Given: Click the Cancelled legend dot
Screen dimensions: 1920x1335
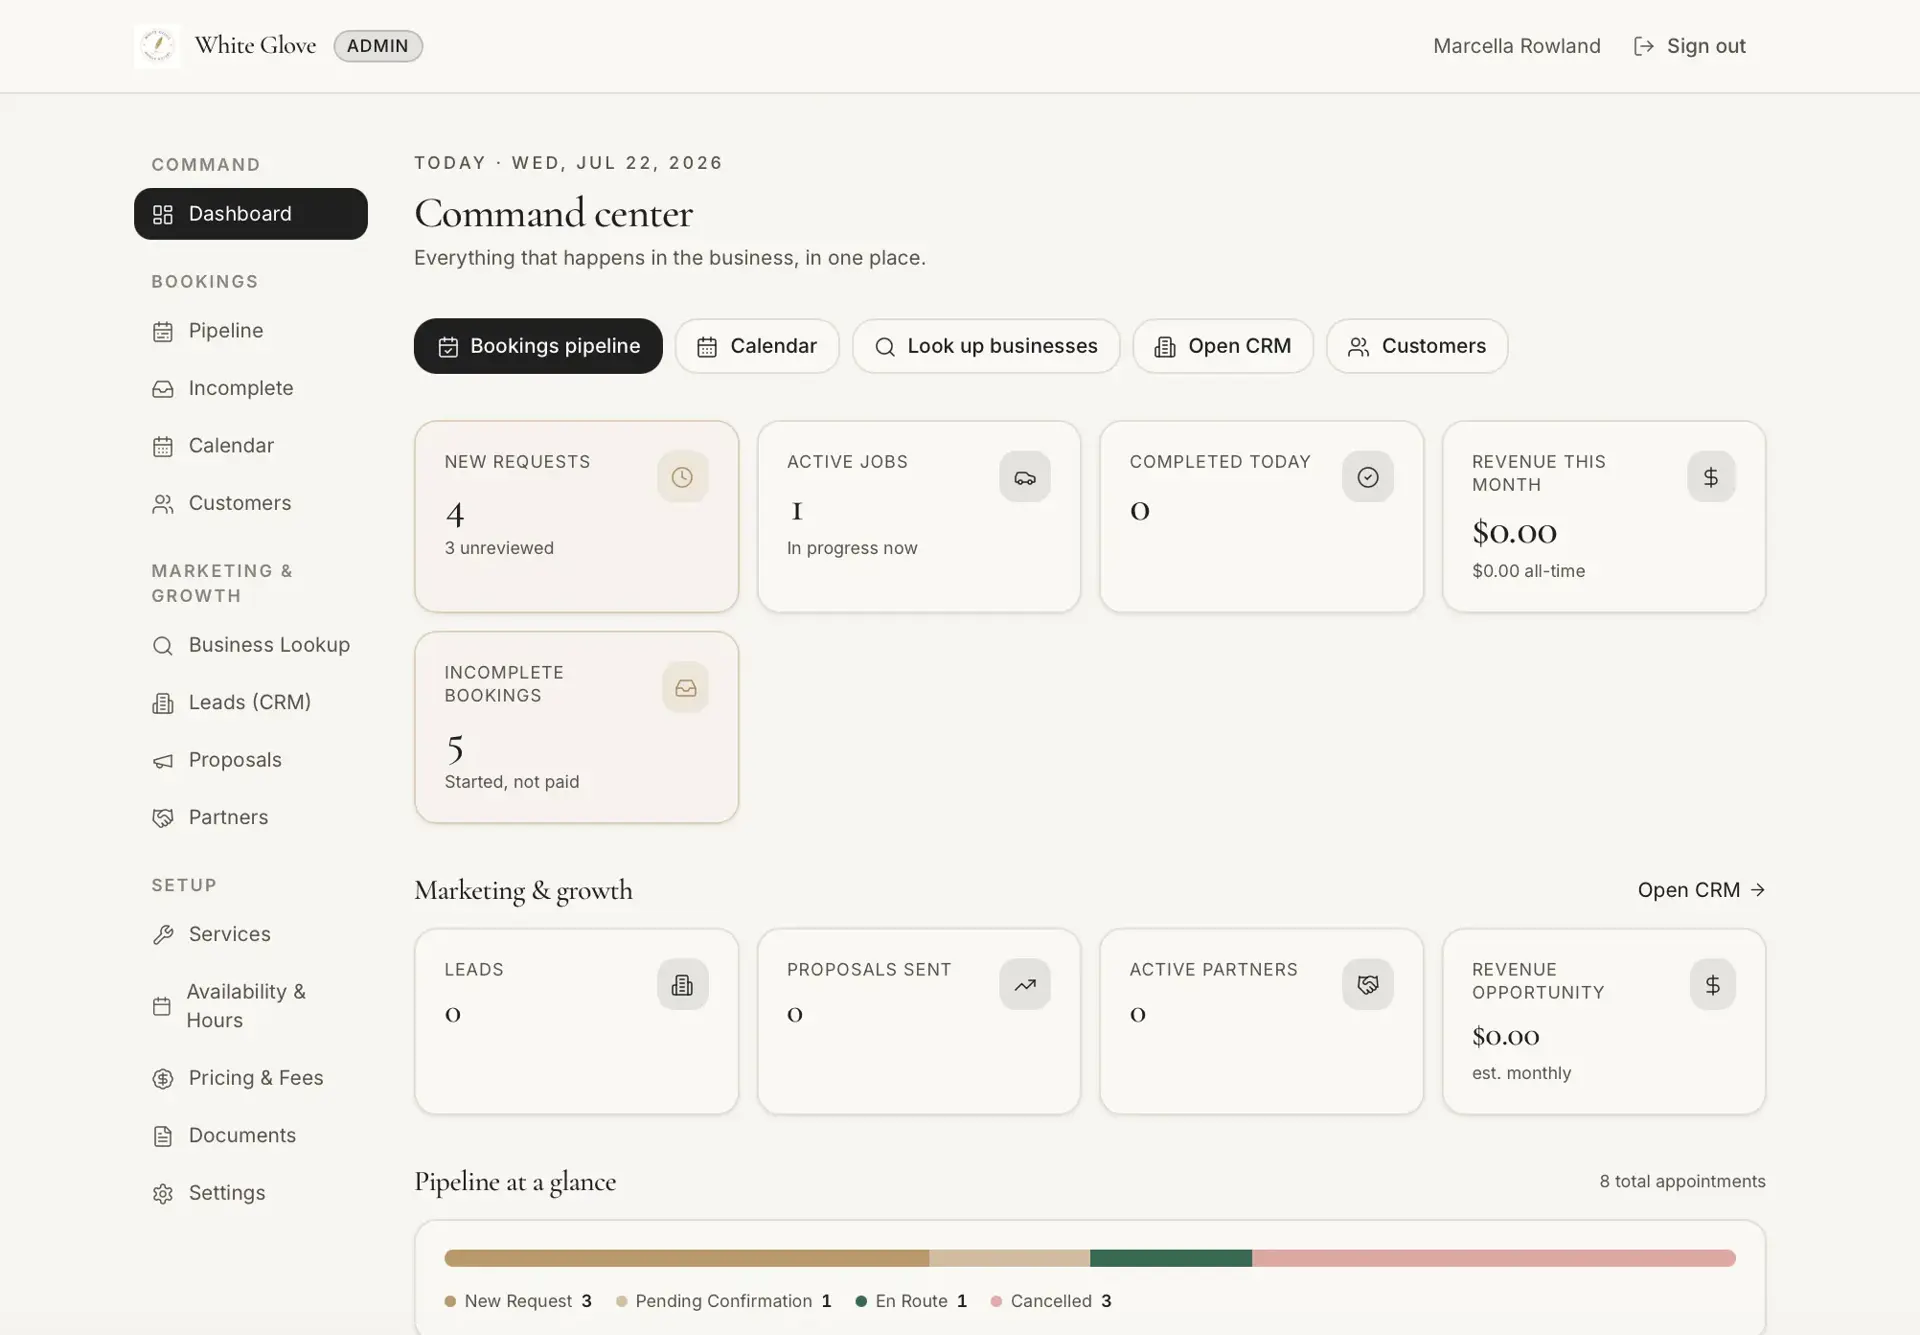Looking at the screenshot, I should click(x=996, y=1301).
